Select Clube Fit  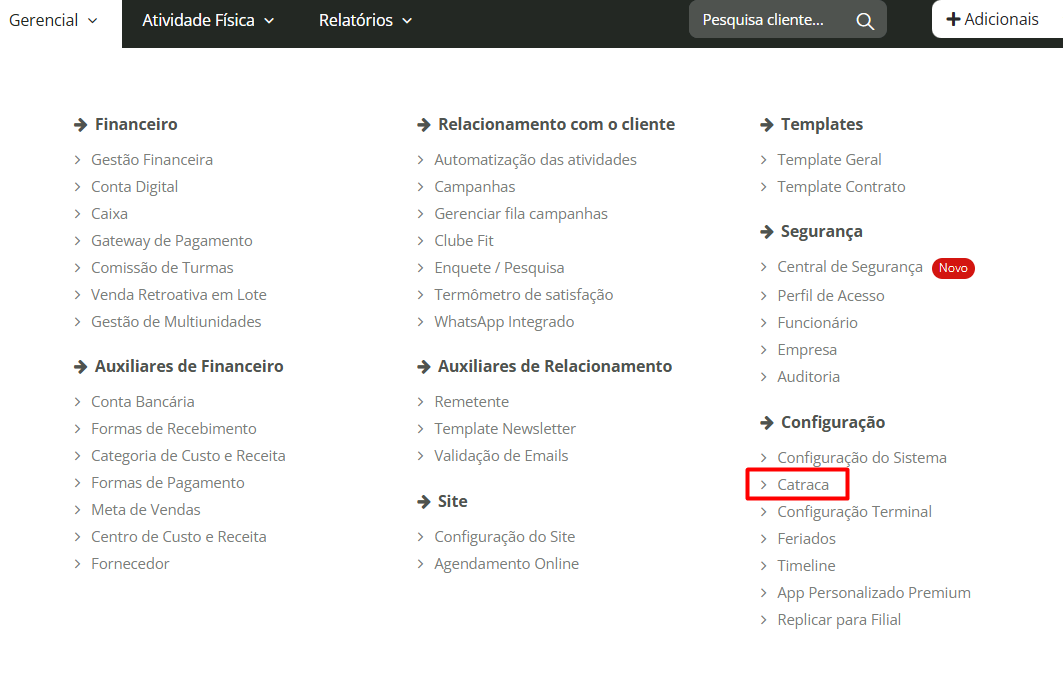click(x=464, y=241)
